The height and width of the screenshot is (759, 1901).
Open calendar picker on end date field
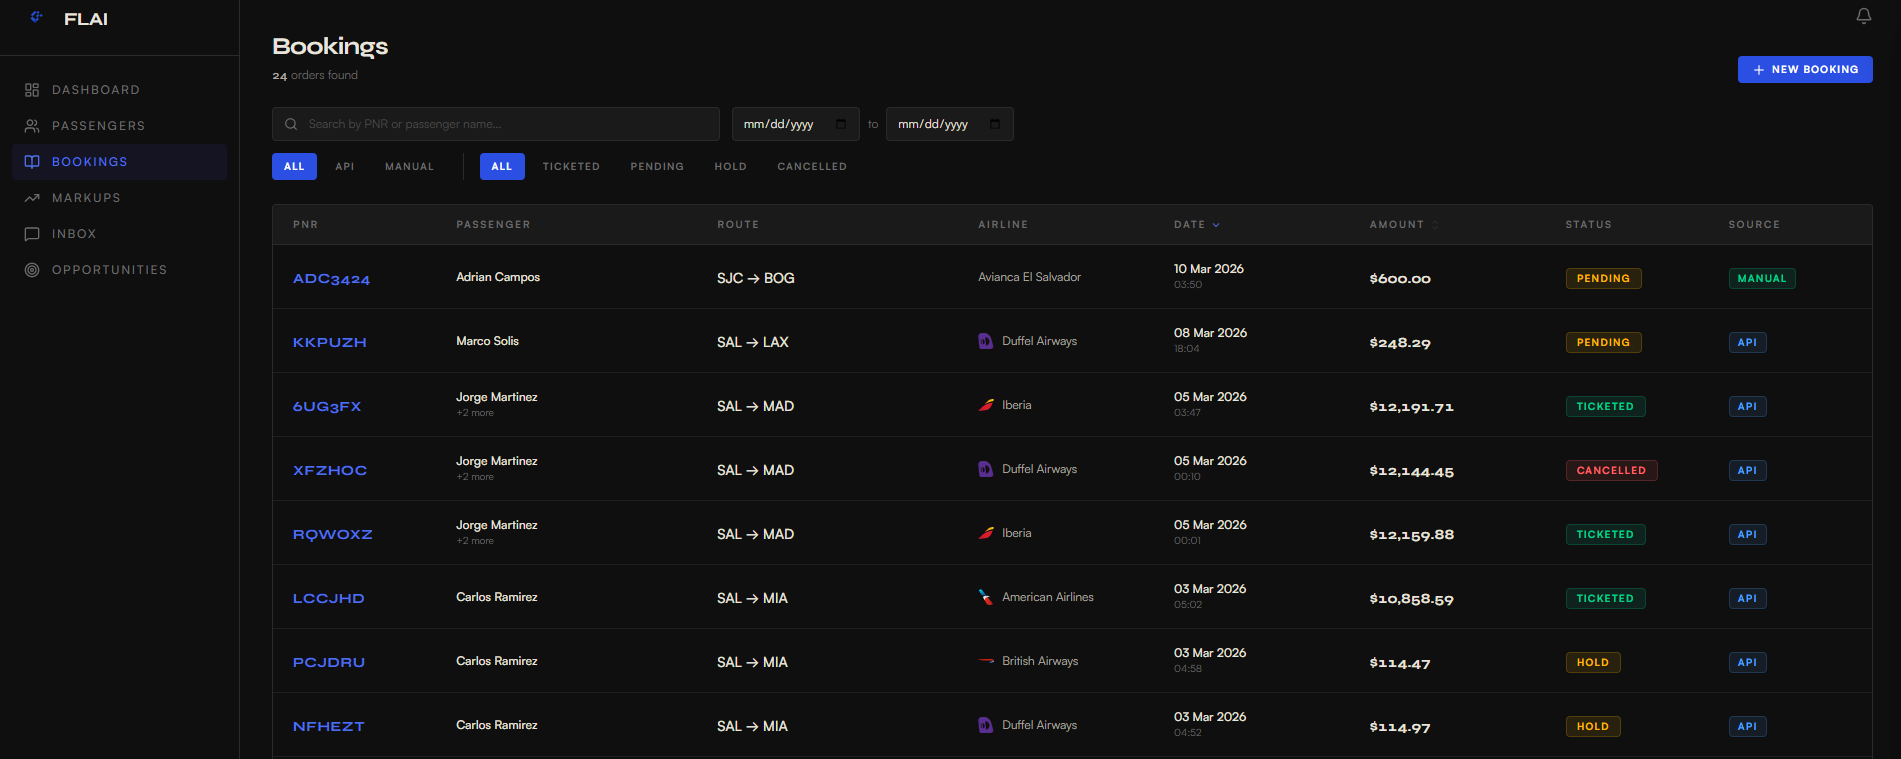point(995,124)
